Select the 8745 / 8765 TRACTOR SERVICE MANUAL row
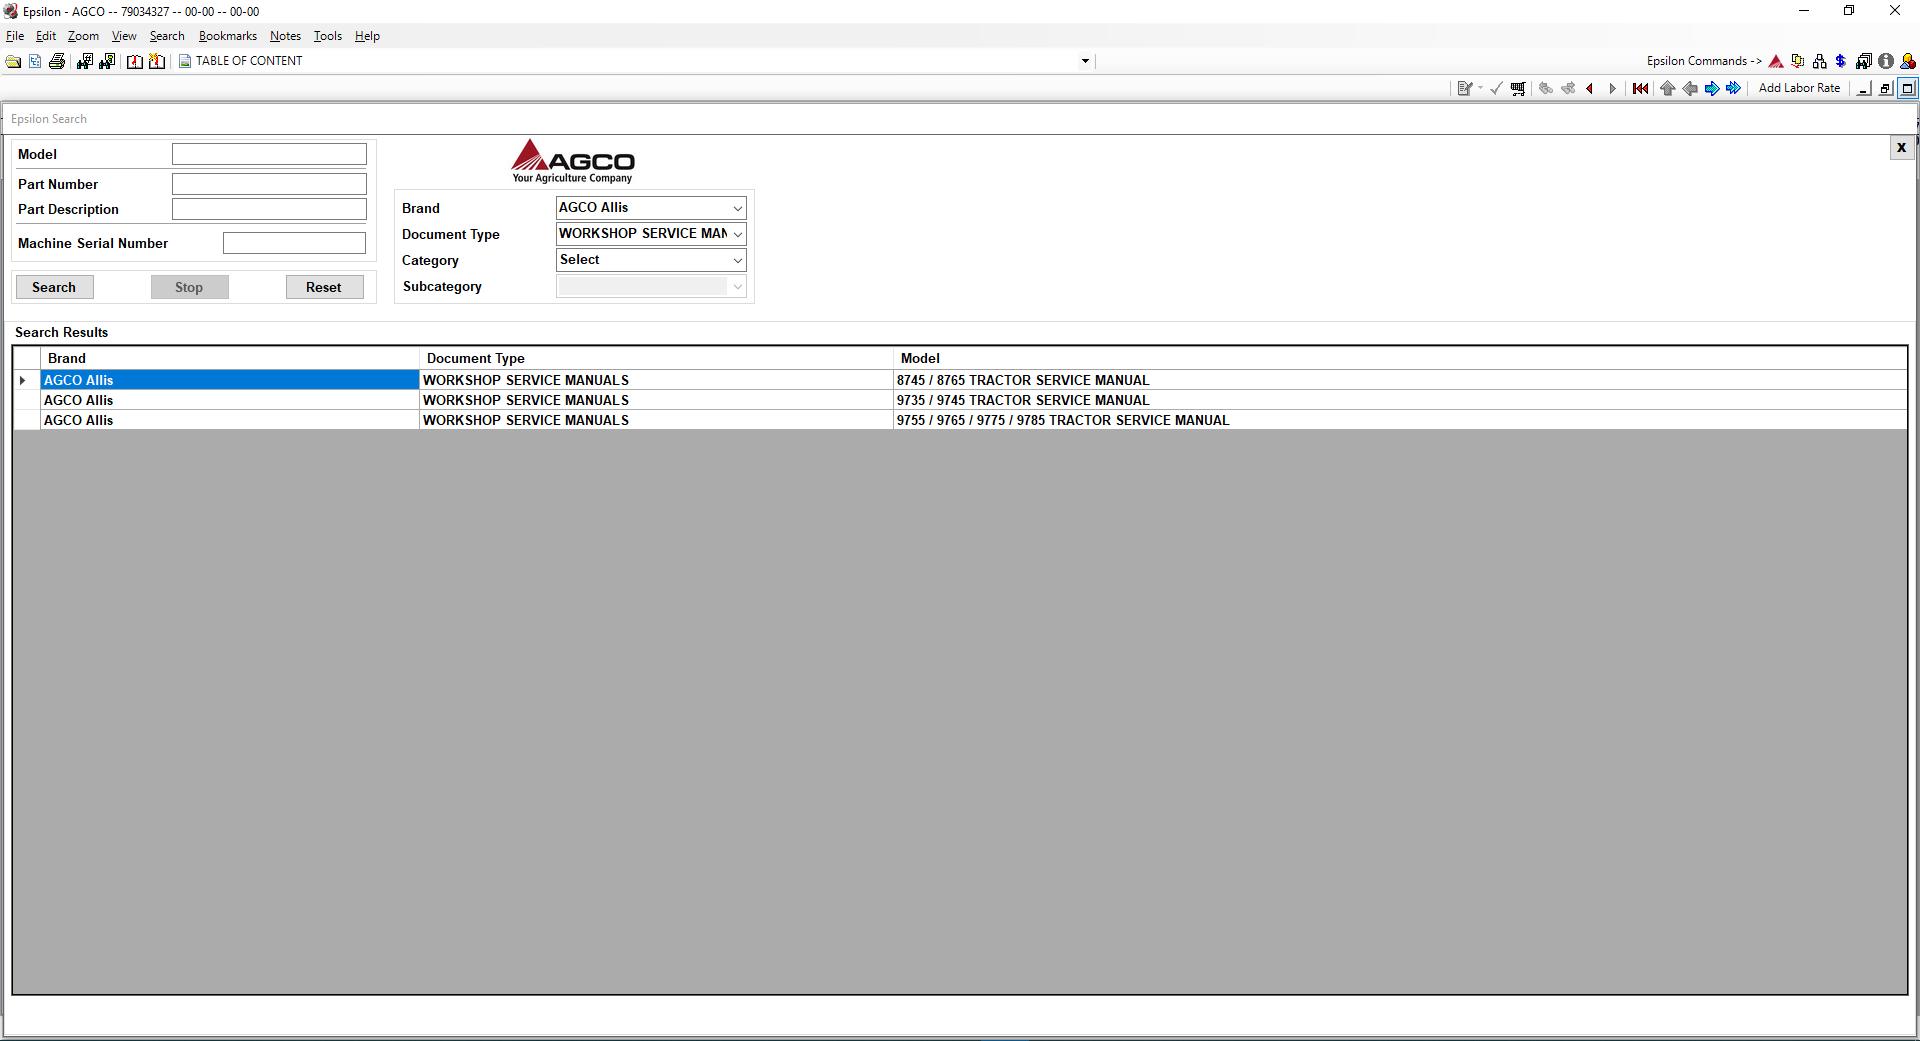Viewport: 1920px width, 1041px height. click(960, 380)
